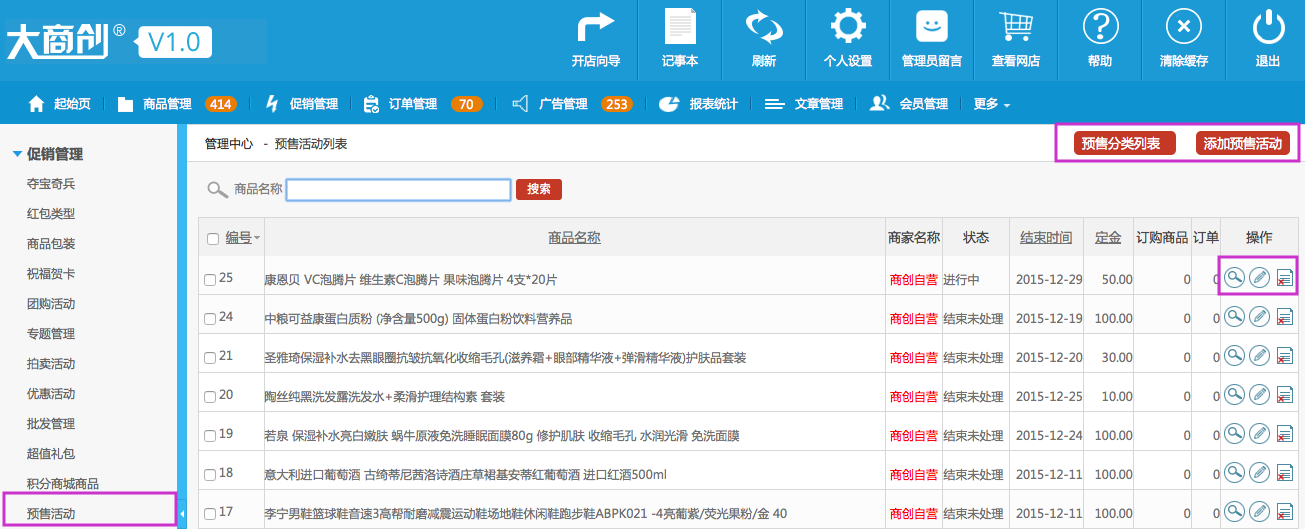Go to 管理中心 breadcrumb link
The image size is (1305, 529).
[229, 144]
